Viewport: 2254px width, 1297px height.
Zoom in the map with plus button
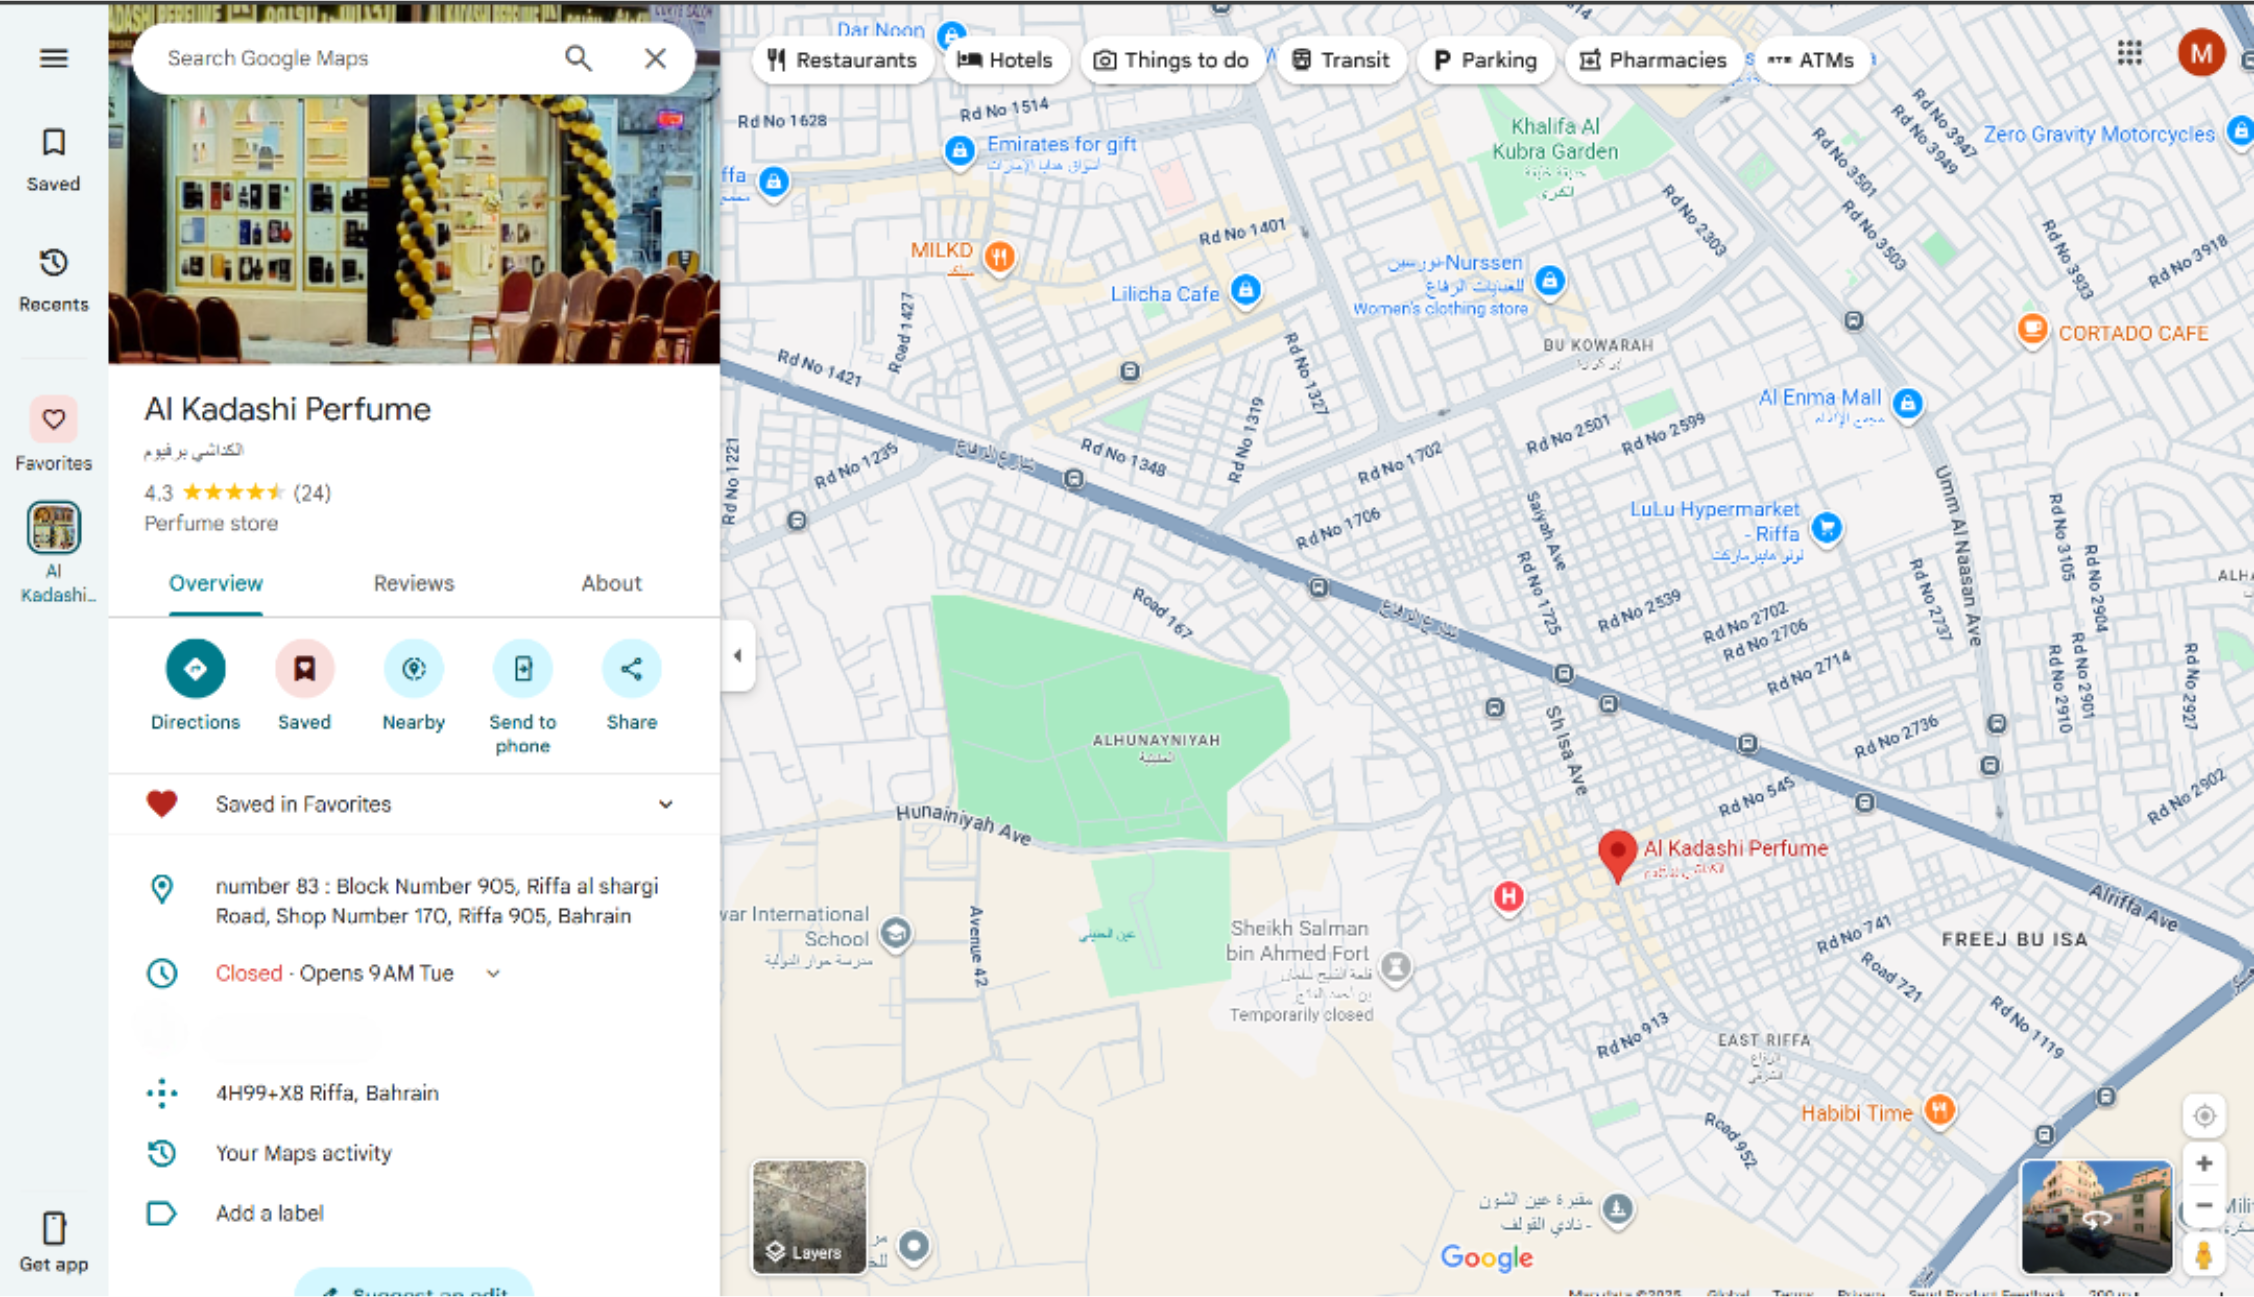[x=2203, y=1163]
